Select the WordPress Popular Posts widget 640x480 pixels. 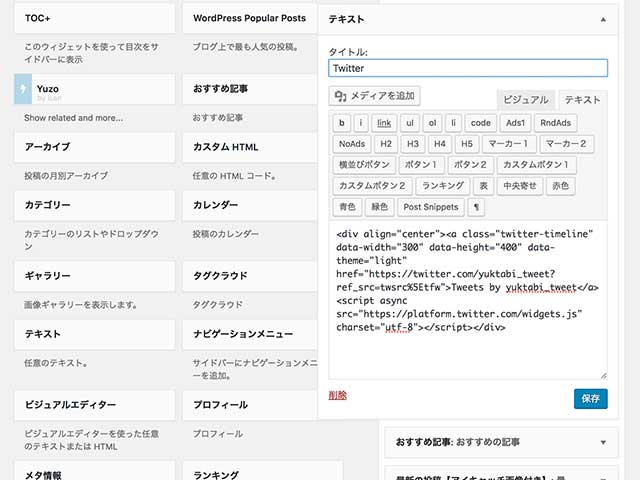pos(250,18)
